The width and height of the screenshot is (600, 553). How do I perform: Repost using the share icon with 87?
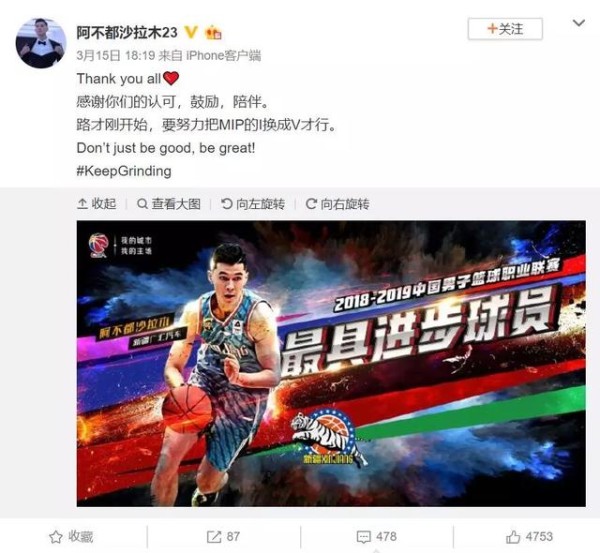click(223, 537)
